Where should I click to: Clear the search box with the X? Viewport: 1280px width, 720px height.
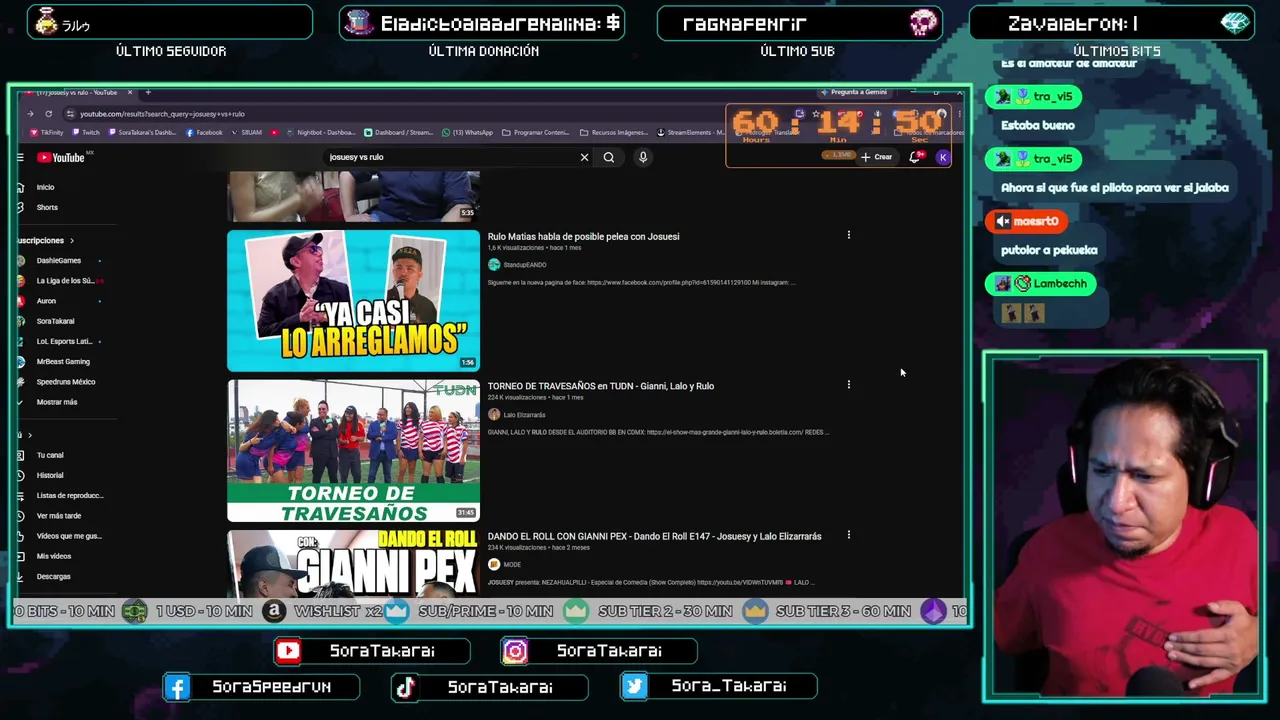(x=585, y=157)
